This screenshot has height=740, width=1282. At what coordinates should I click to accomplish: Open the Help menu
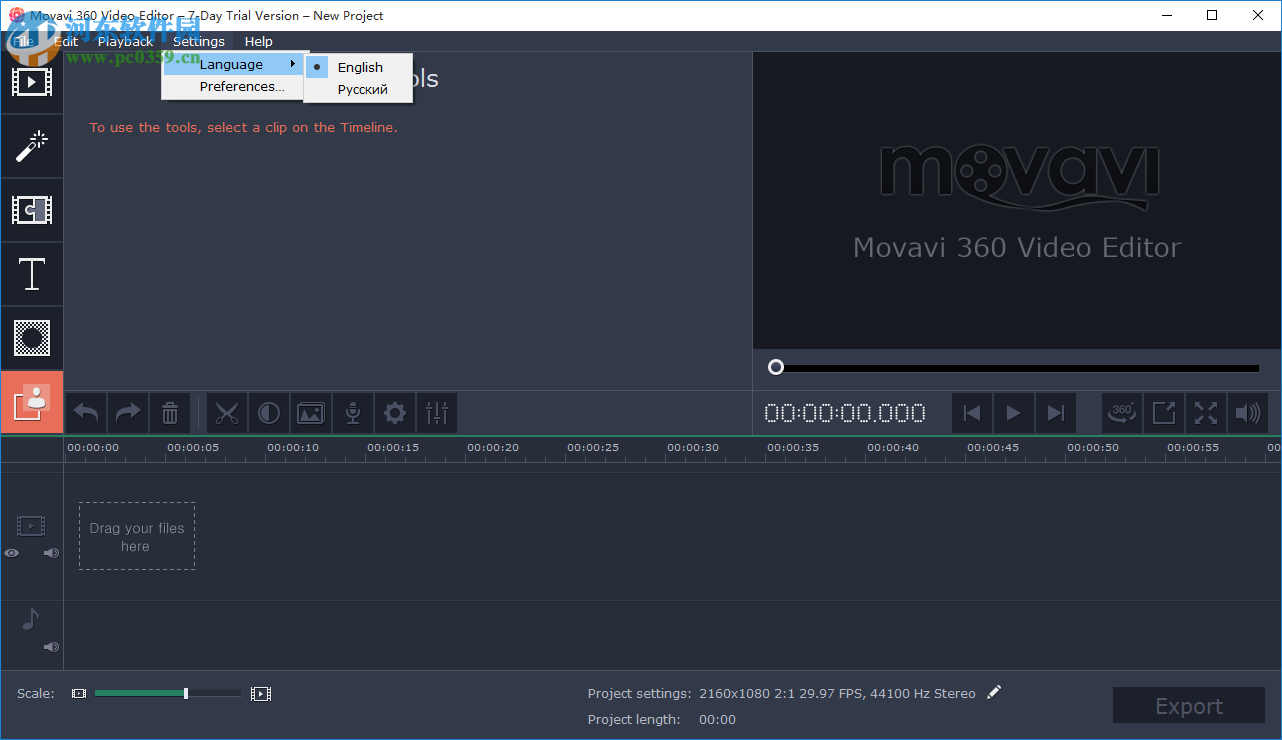(258, 41)
